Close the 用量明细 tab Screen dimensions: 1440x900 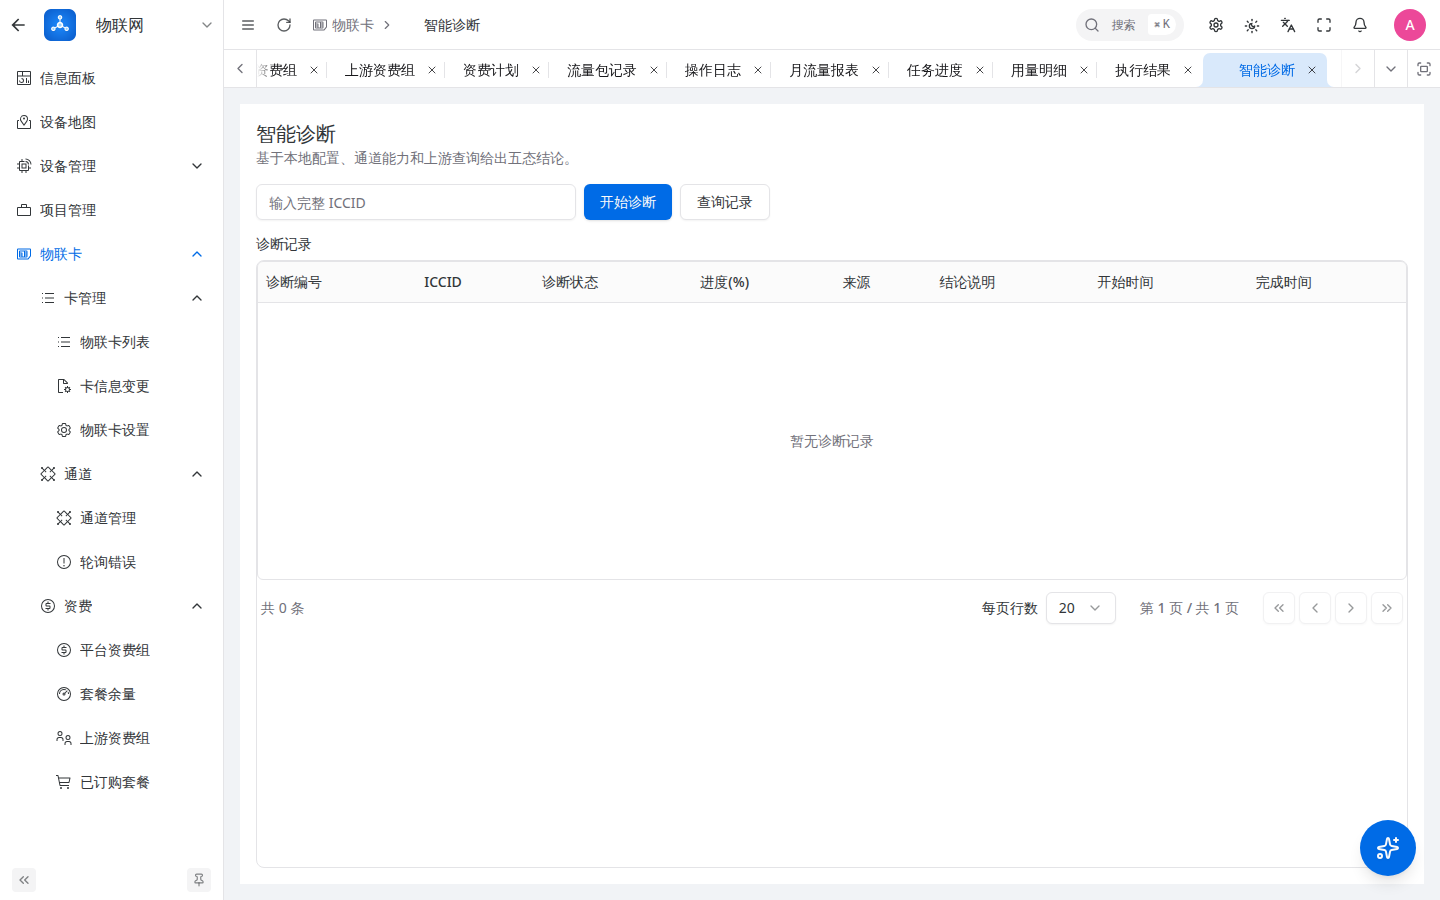click(1084, 70)
